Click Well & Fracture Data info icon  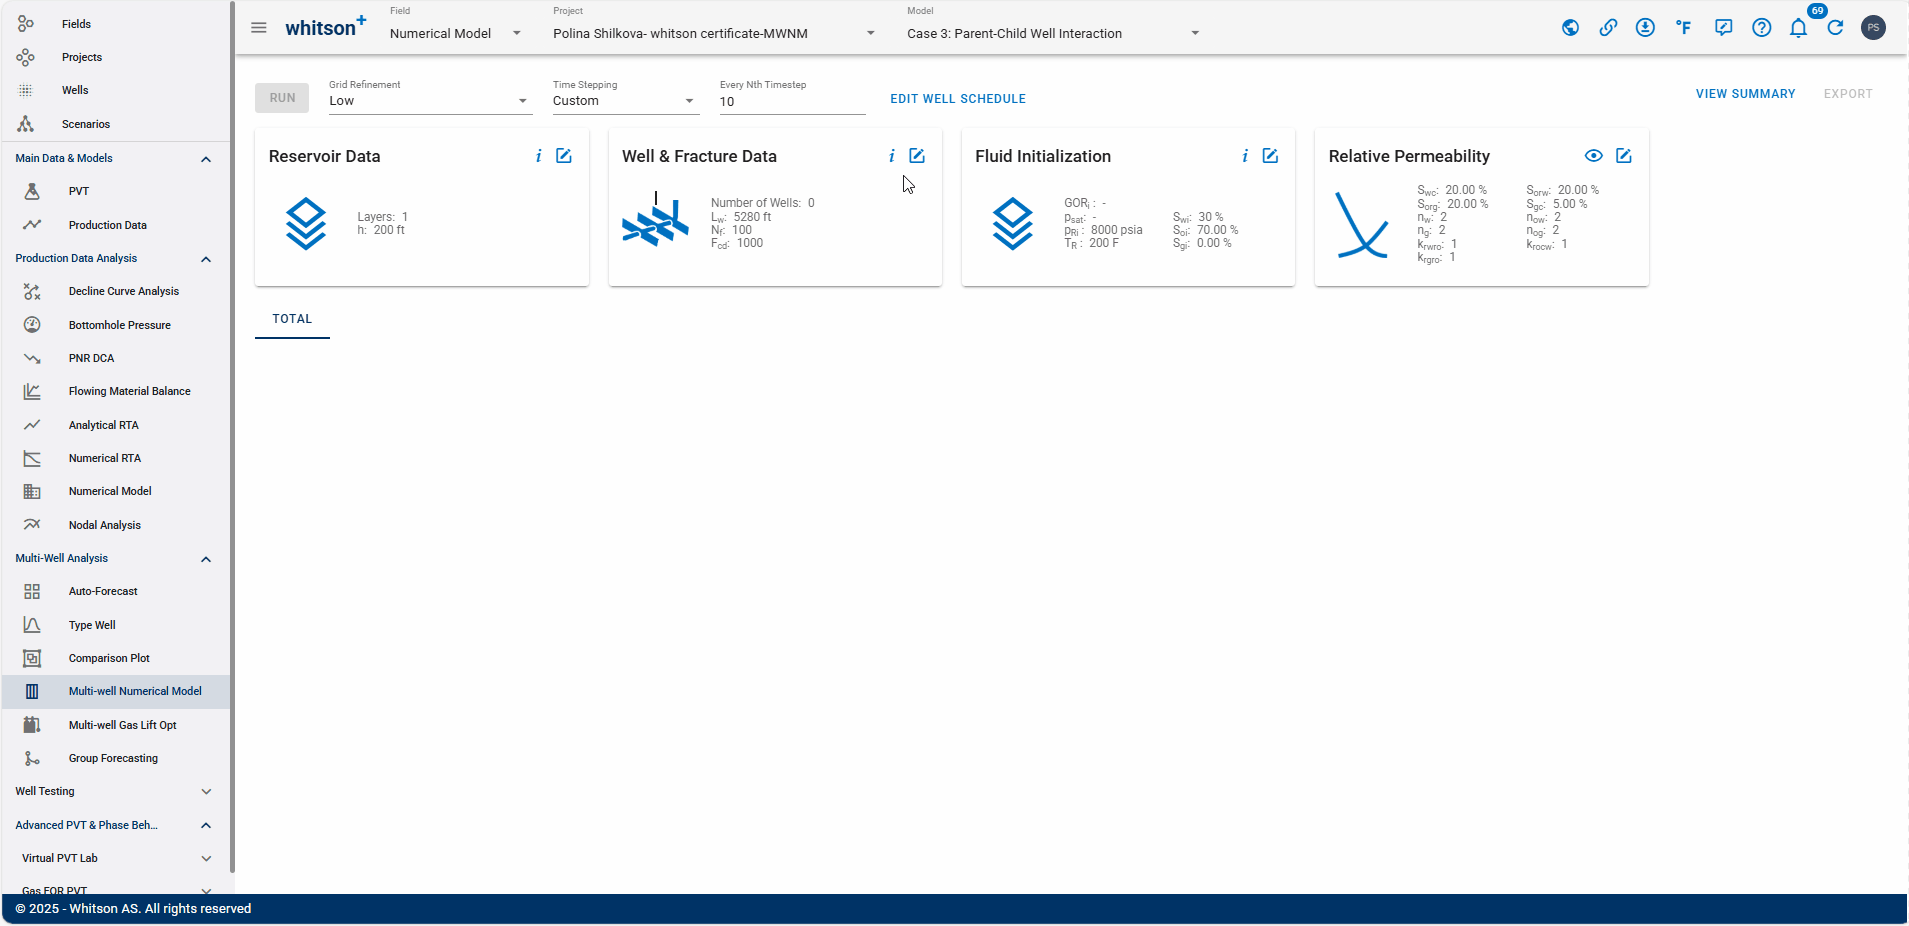click(891, 156)
